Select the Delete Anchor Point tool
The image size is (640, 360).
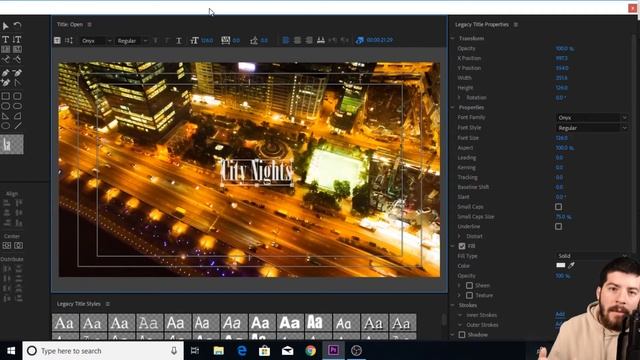(x=17, y=73)
